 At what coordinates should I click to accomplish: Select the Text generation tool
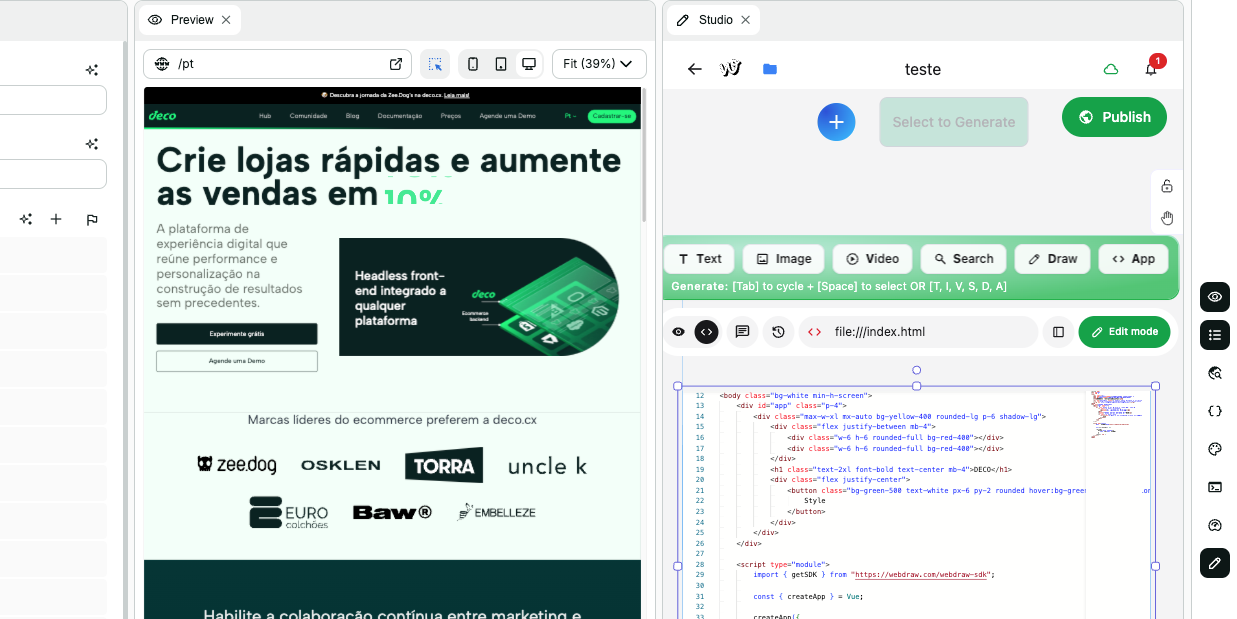tap(698, 258)
